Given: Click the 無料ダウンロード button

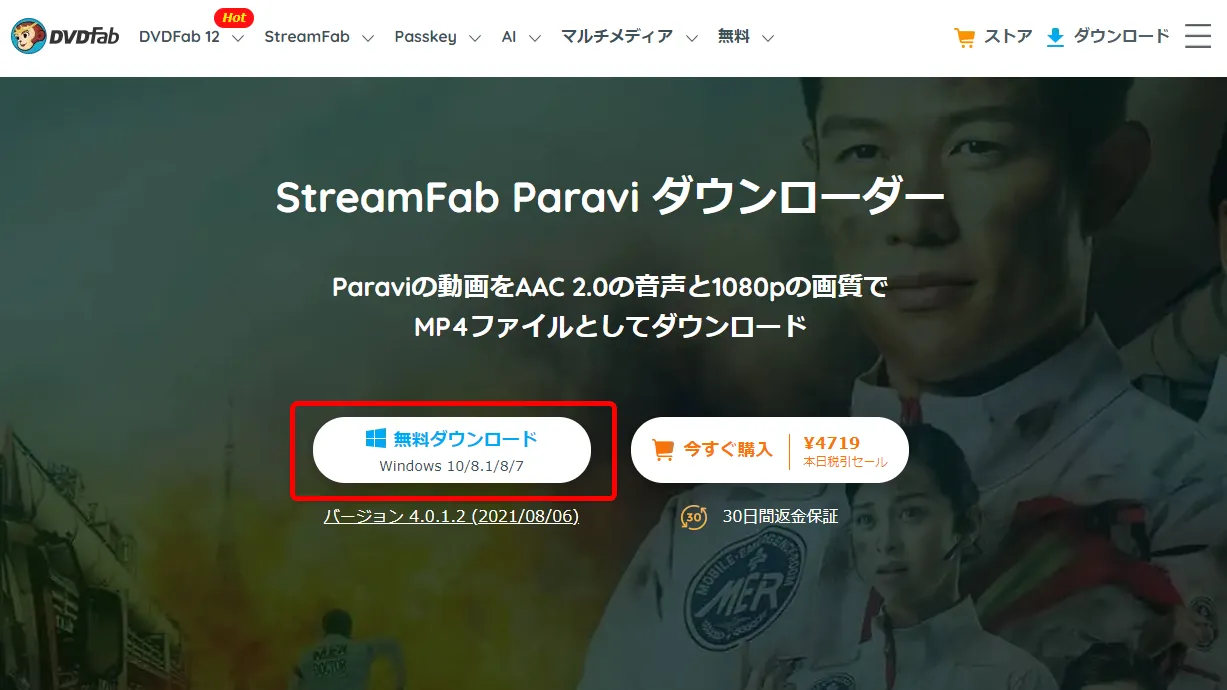Looking at the screenshot, I should click(452, 450).
